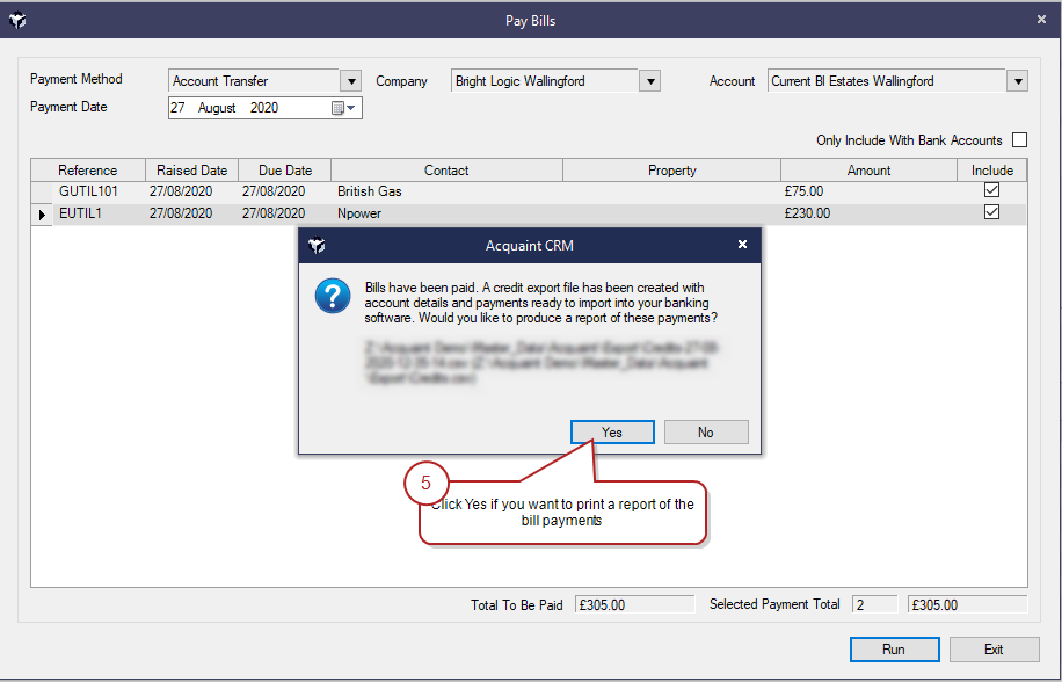Click No to skip the report

click(705, 432)
